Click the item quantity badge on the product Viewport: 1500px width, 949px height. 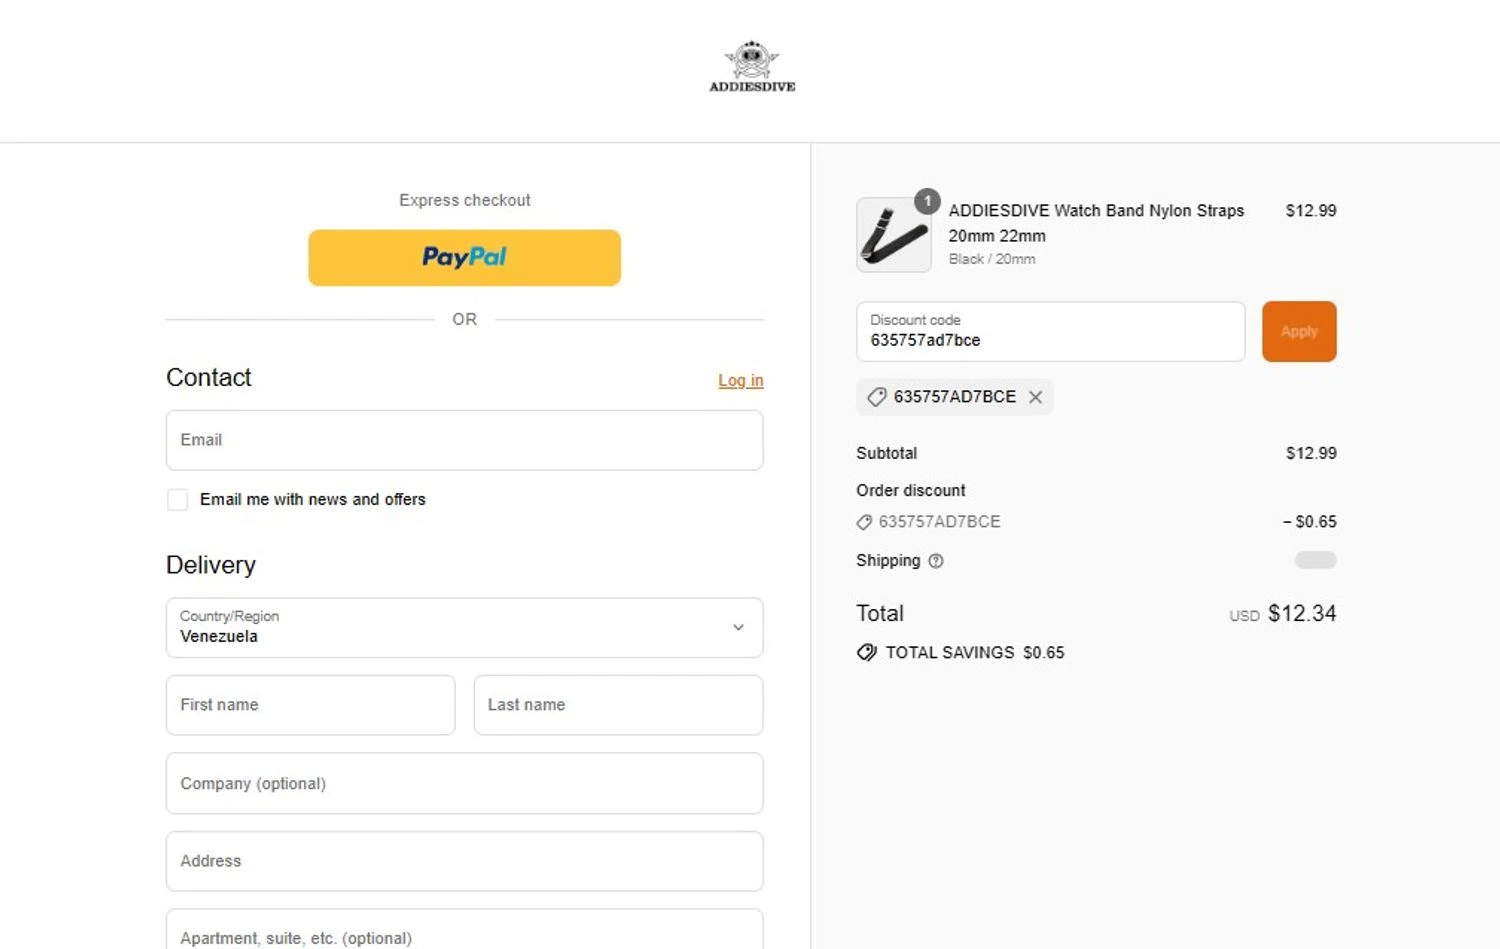click(x=927, y=201)
